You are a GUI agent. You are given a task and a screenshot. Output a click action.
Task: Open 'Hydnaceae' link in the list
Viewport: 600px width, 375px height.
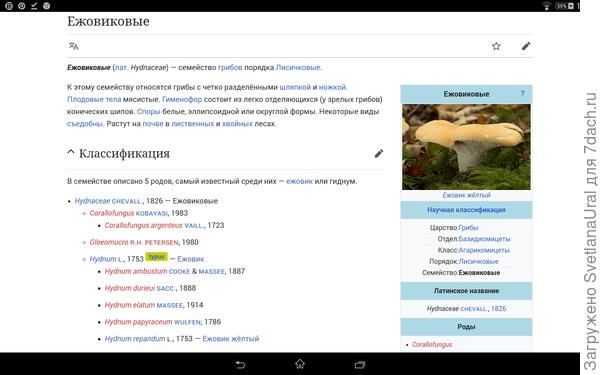tap(92, 201)
